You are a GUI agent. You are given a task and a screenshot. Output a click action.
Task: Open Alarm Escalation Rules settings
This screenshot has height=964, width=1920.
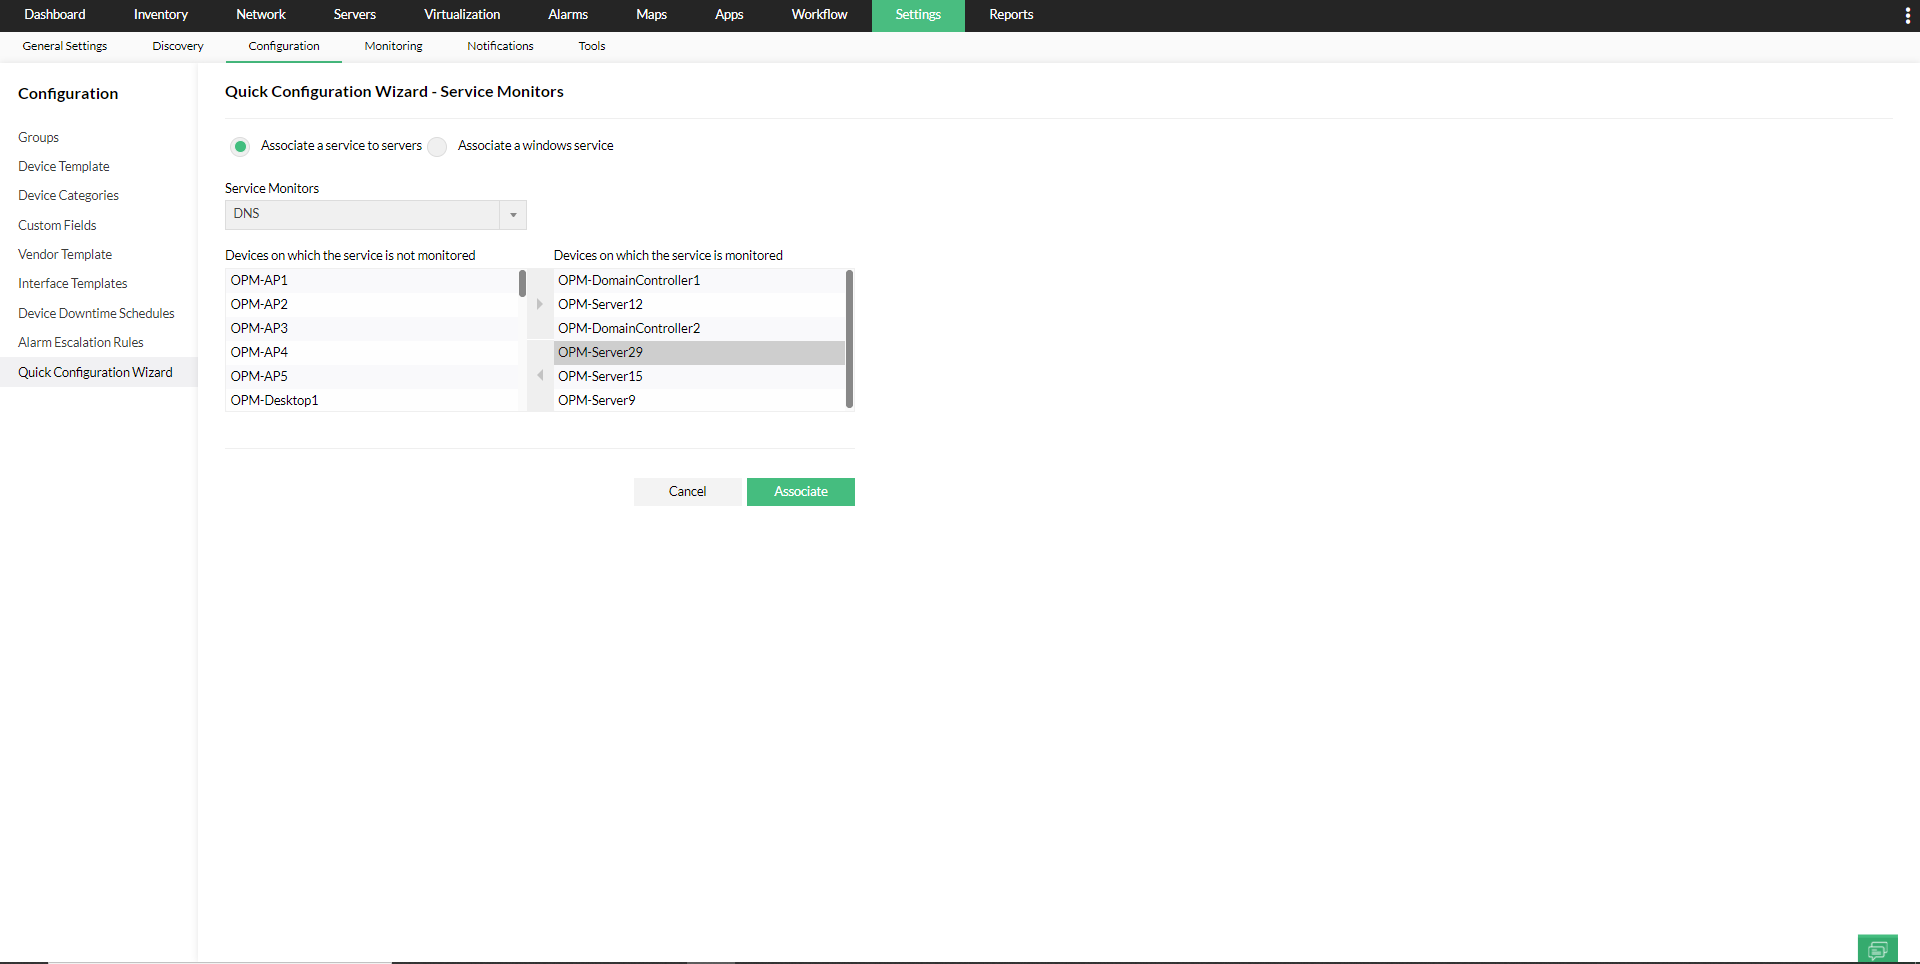80,342
